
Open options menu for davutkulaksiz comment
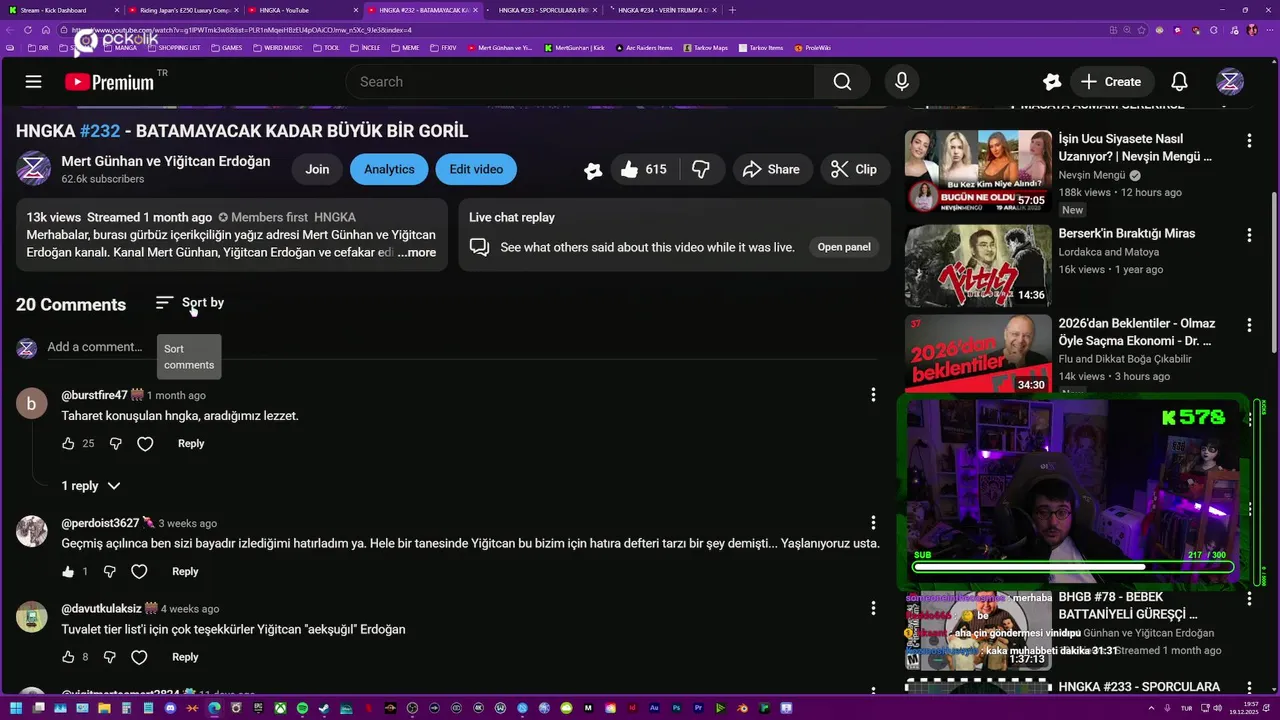pyautogui.click(x=873, y=608)
